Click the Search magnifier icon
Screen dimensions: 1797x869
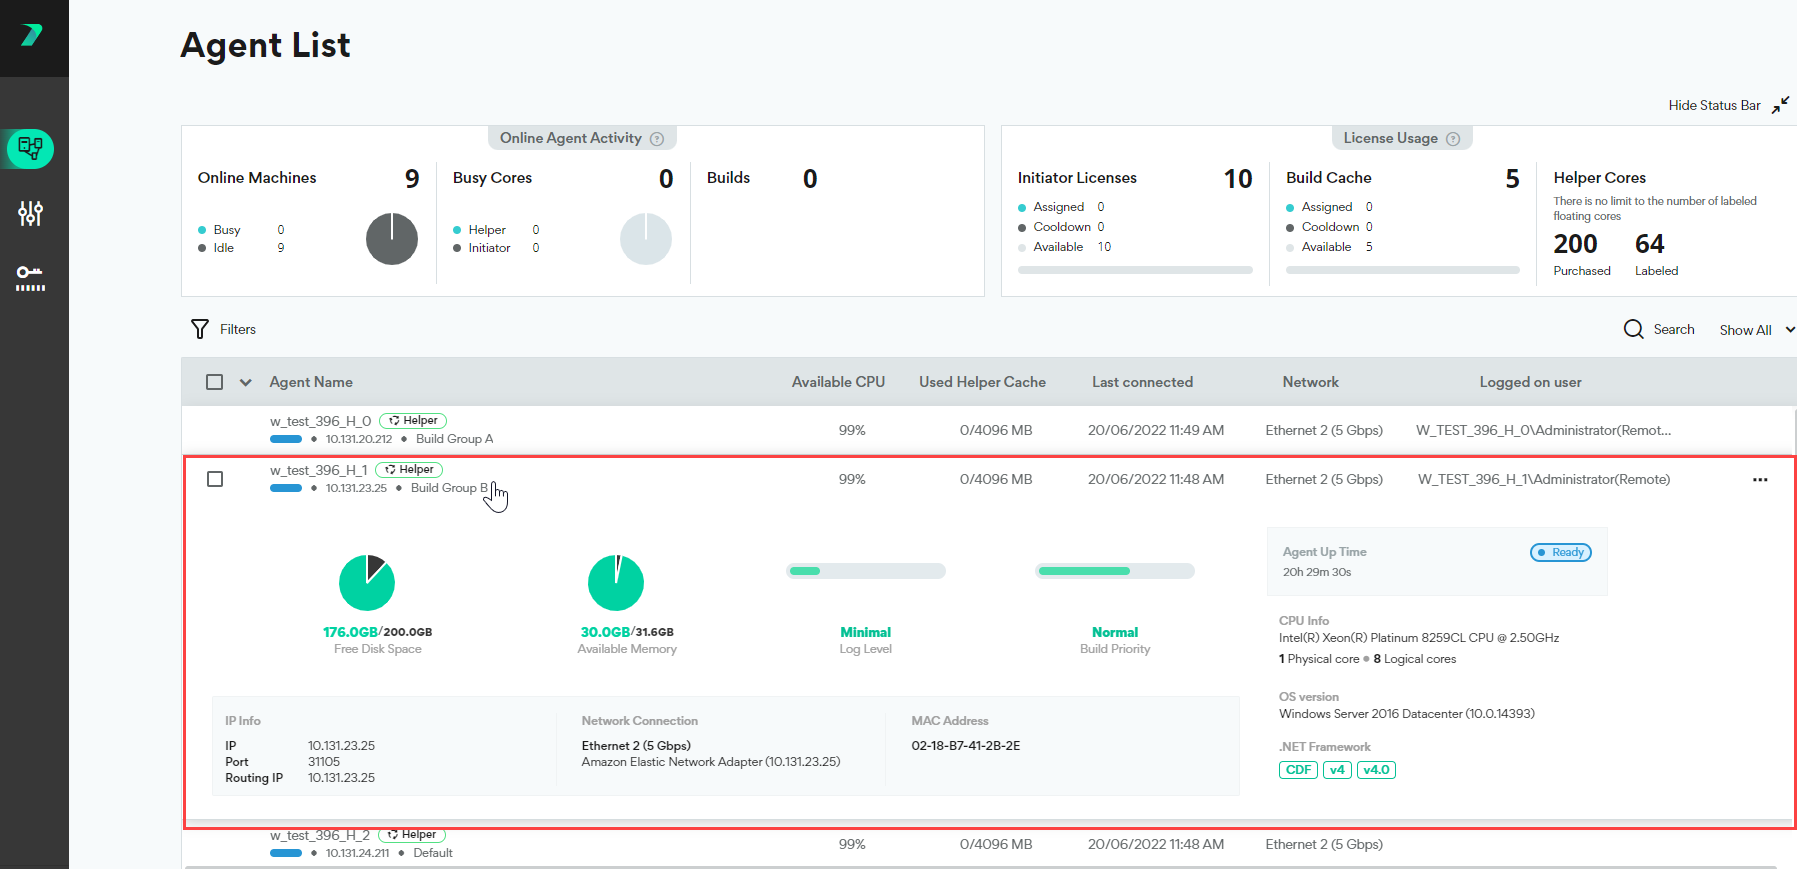point(1633,329)
